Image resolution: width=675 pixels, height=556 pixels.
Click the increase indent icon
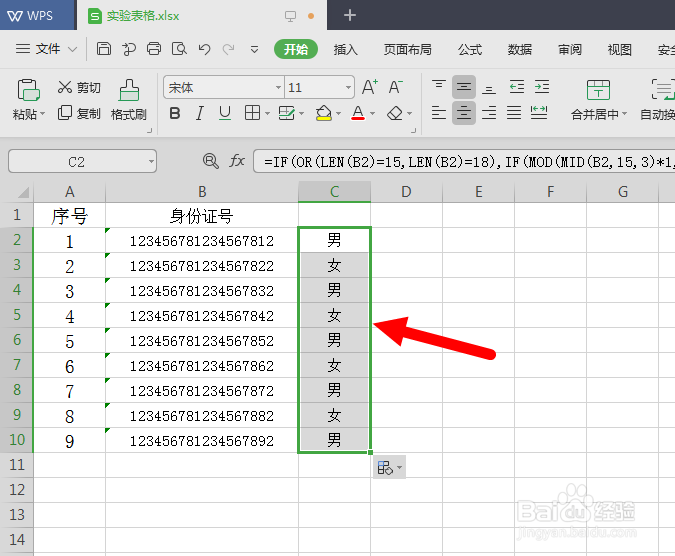coord(542,87)
